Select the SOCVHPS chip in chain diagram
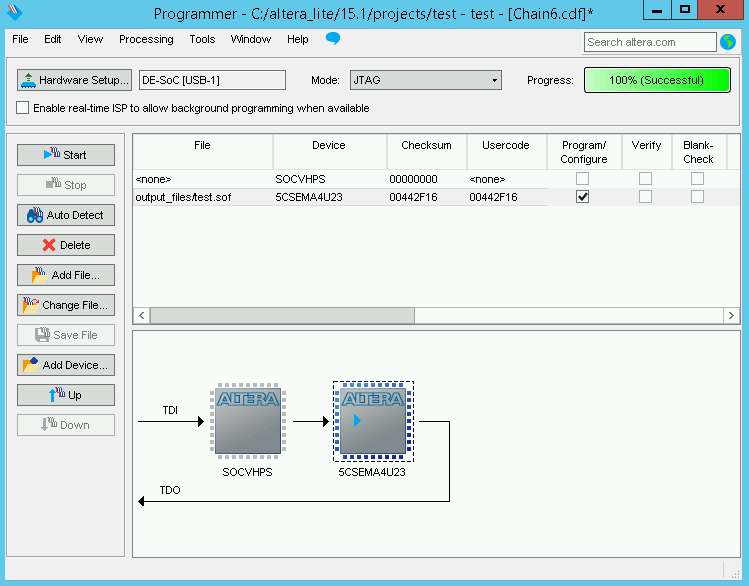Viewport: 749px width, 586px height. pyautogui.click(x=247, y=421)
